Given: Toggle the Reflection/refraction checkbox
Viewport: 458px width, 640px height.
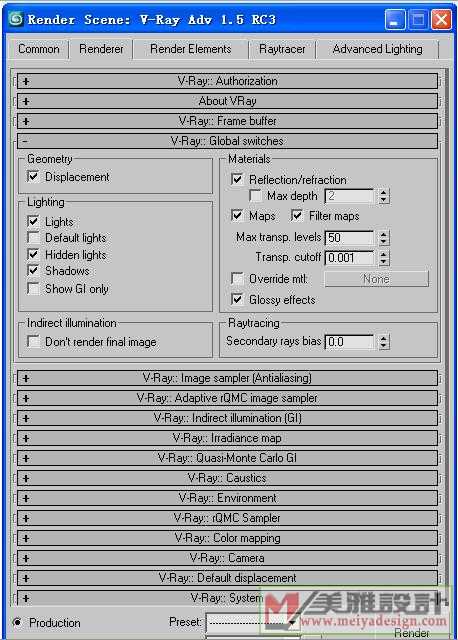Looking at the screenshot, I should point(237,180).
